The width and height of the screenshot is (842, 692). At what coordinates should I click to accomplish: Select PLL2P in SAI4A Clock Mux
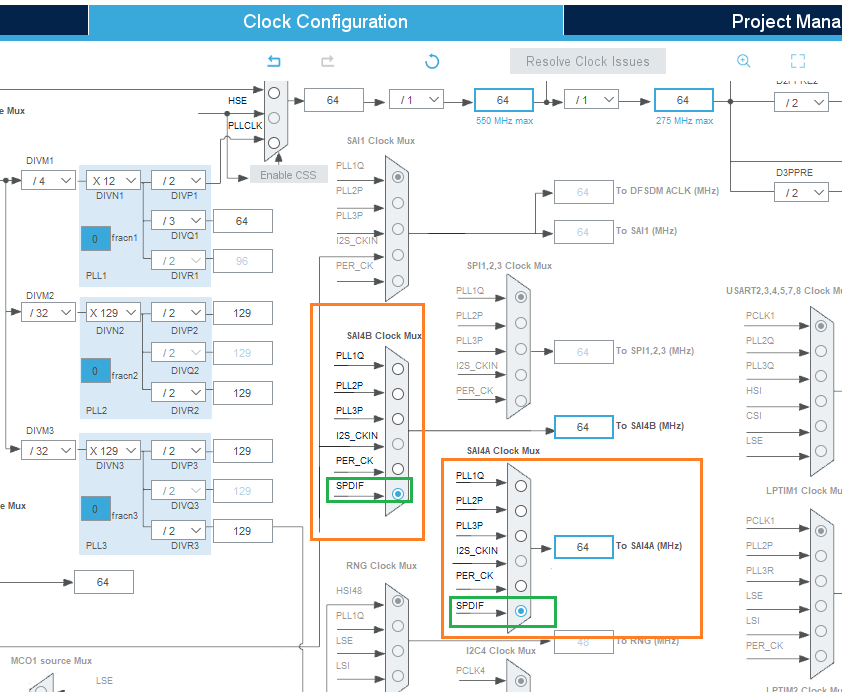[x=521, y=511]
